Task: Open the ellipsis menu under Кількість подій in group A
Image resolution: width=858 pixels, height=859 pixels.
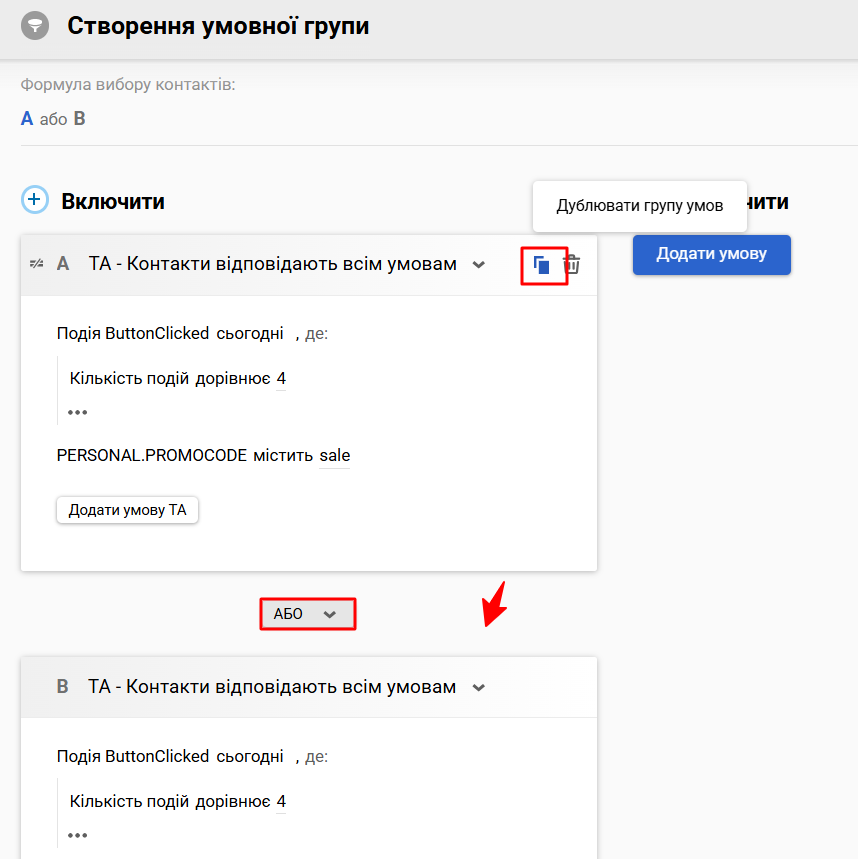Action: (78, 412)
